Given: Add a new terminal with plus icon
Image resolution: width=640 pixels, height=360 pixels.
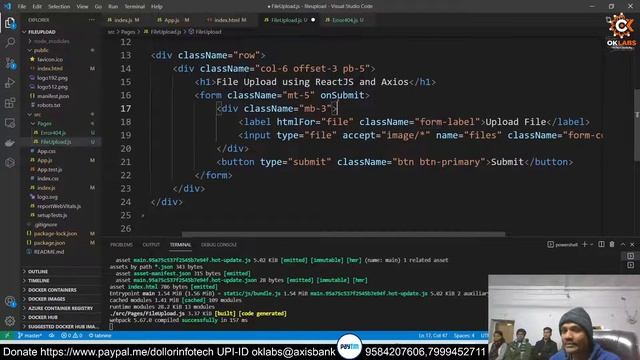Looking at the screenshot, I should point(584,244).
